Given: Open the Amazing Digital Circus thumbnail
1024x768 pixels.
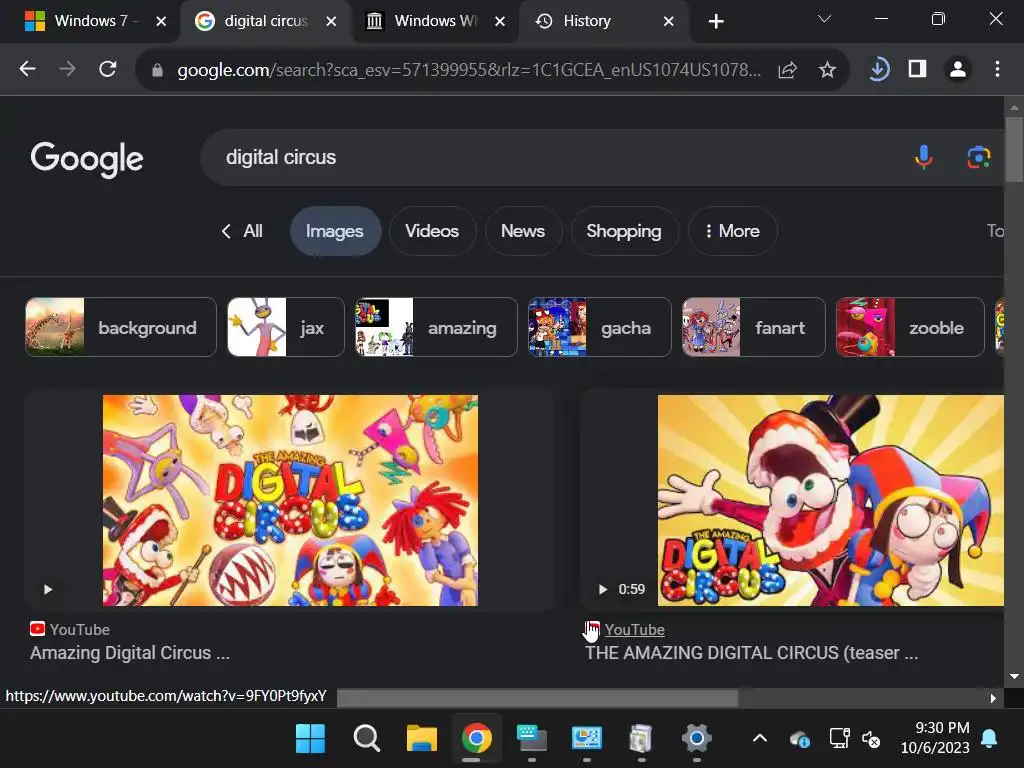Looking at the screenshot, I should coord(290,500).
